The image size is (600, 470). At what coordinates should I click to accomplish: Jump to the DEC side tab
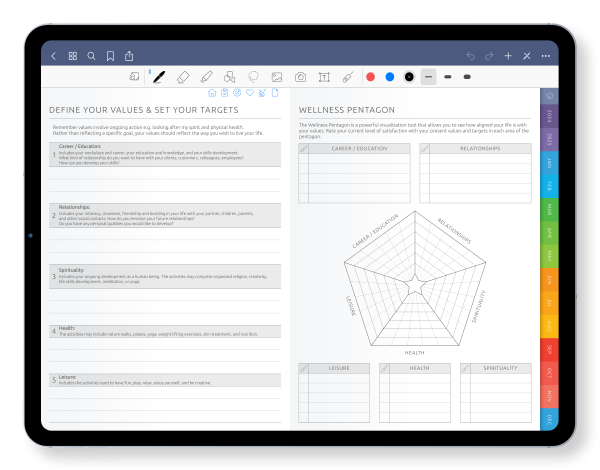(x=549, y=419)
